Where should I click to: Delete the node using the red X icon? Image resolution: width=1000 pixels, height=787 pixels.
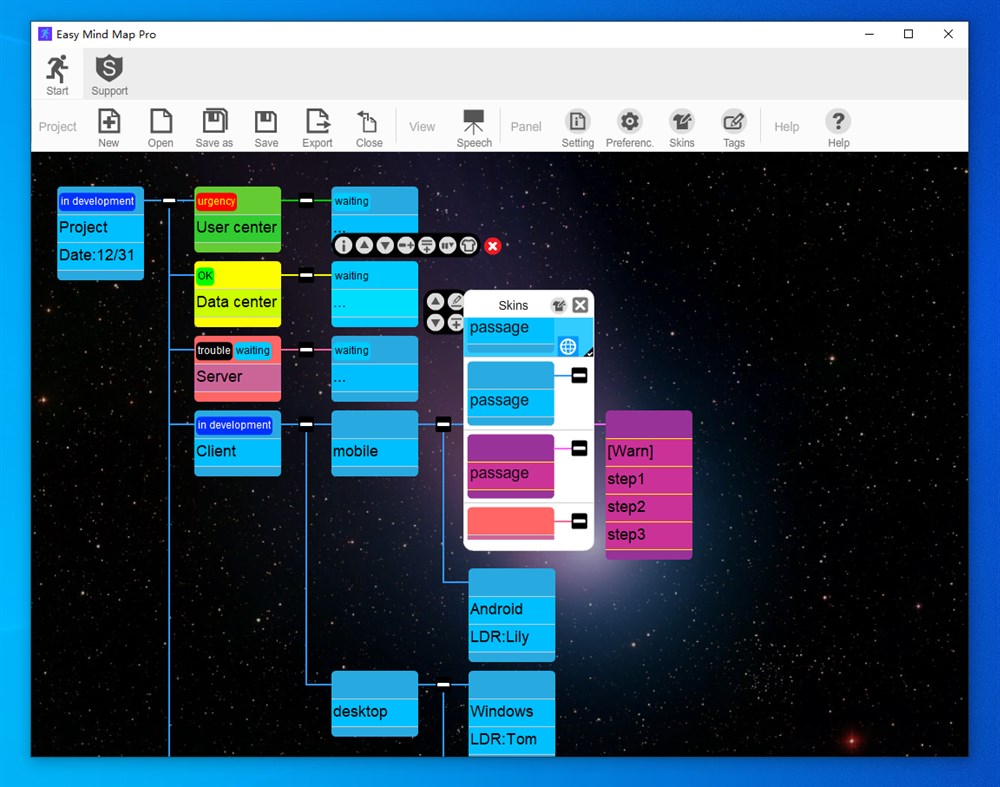click(492, 245)
